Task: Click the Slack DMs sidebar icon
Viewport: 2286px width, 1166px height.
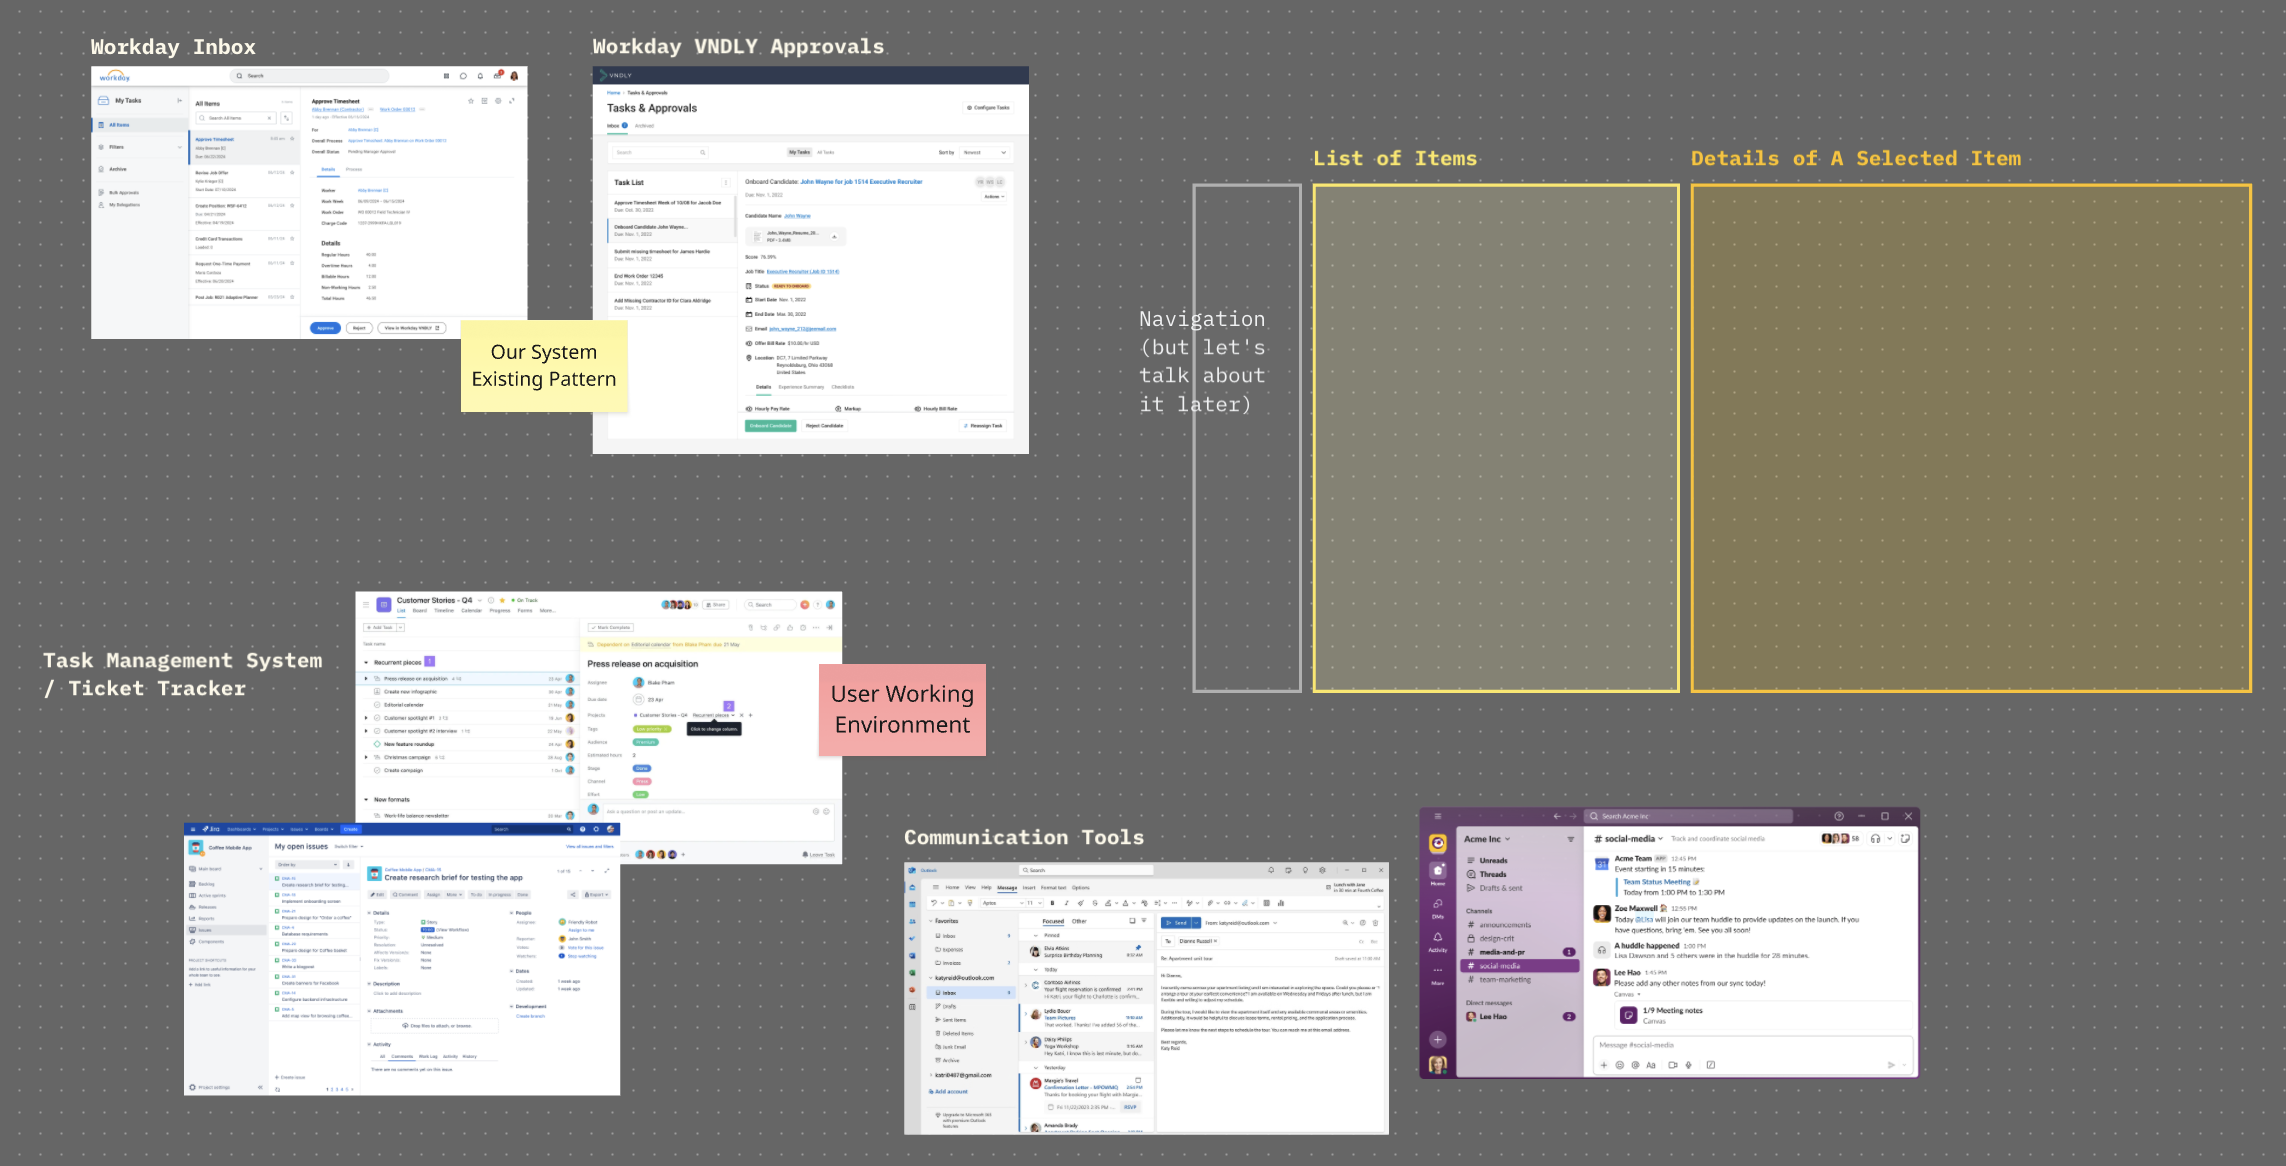Action: [1437, 904]
